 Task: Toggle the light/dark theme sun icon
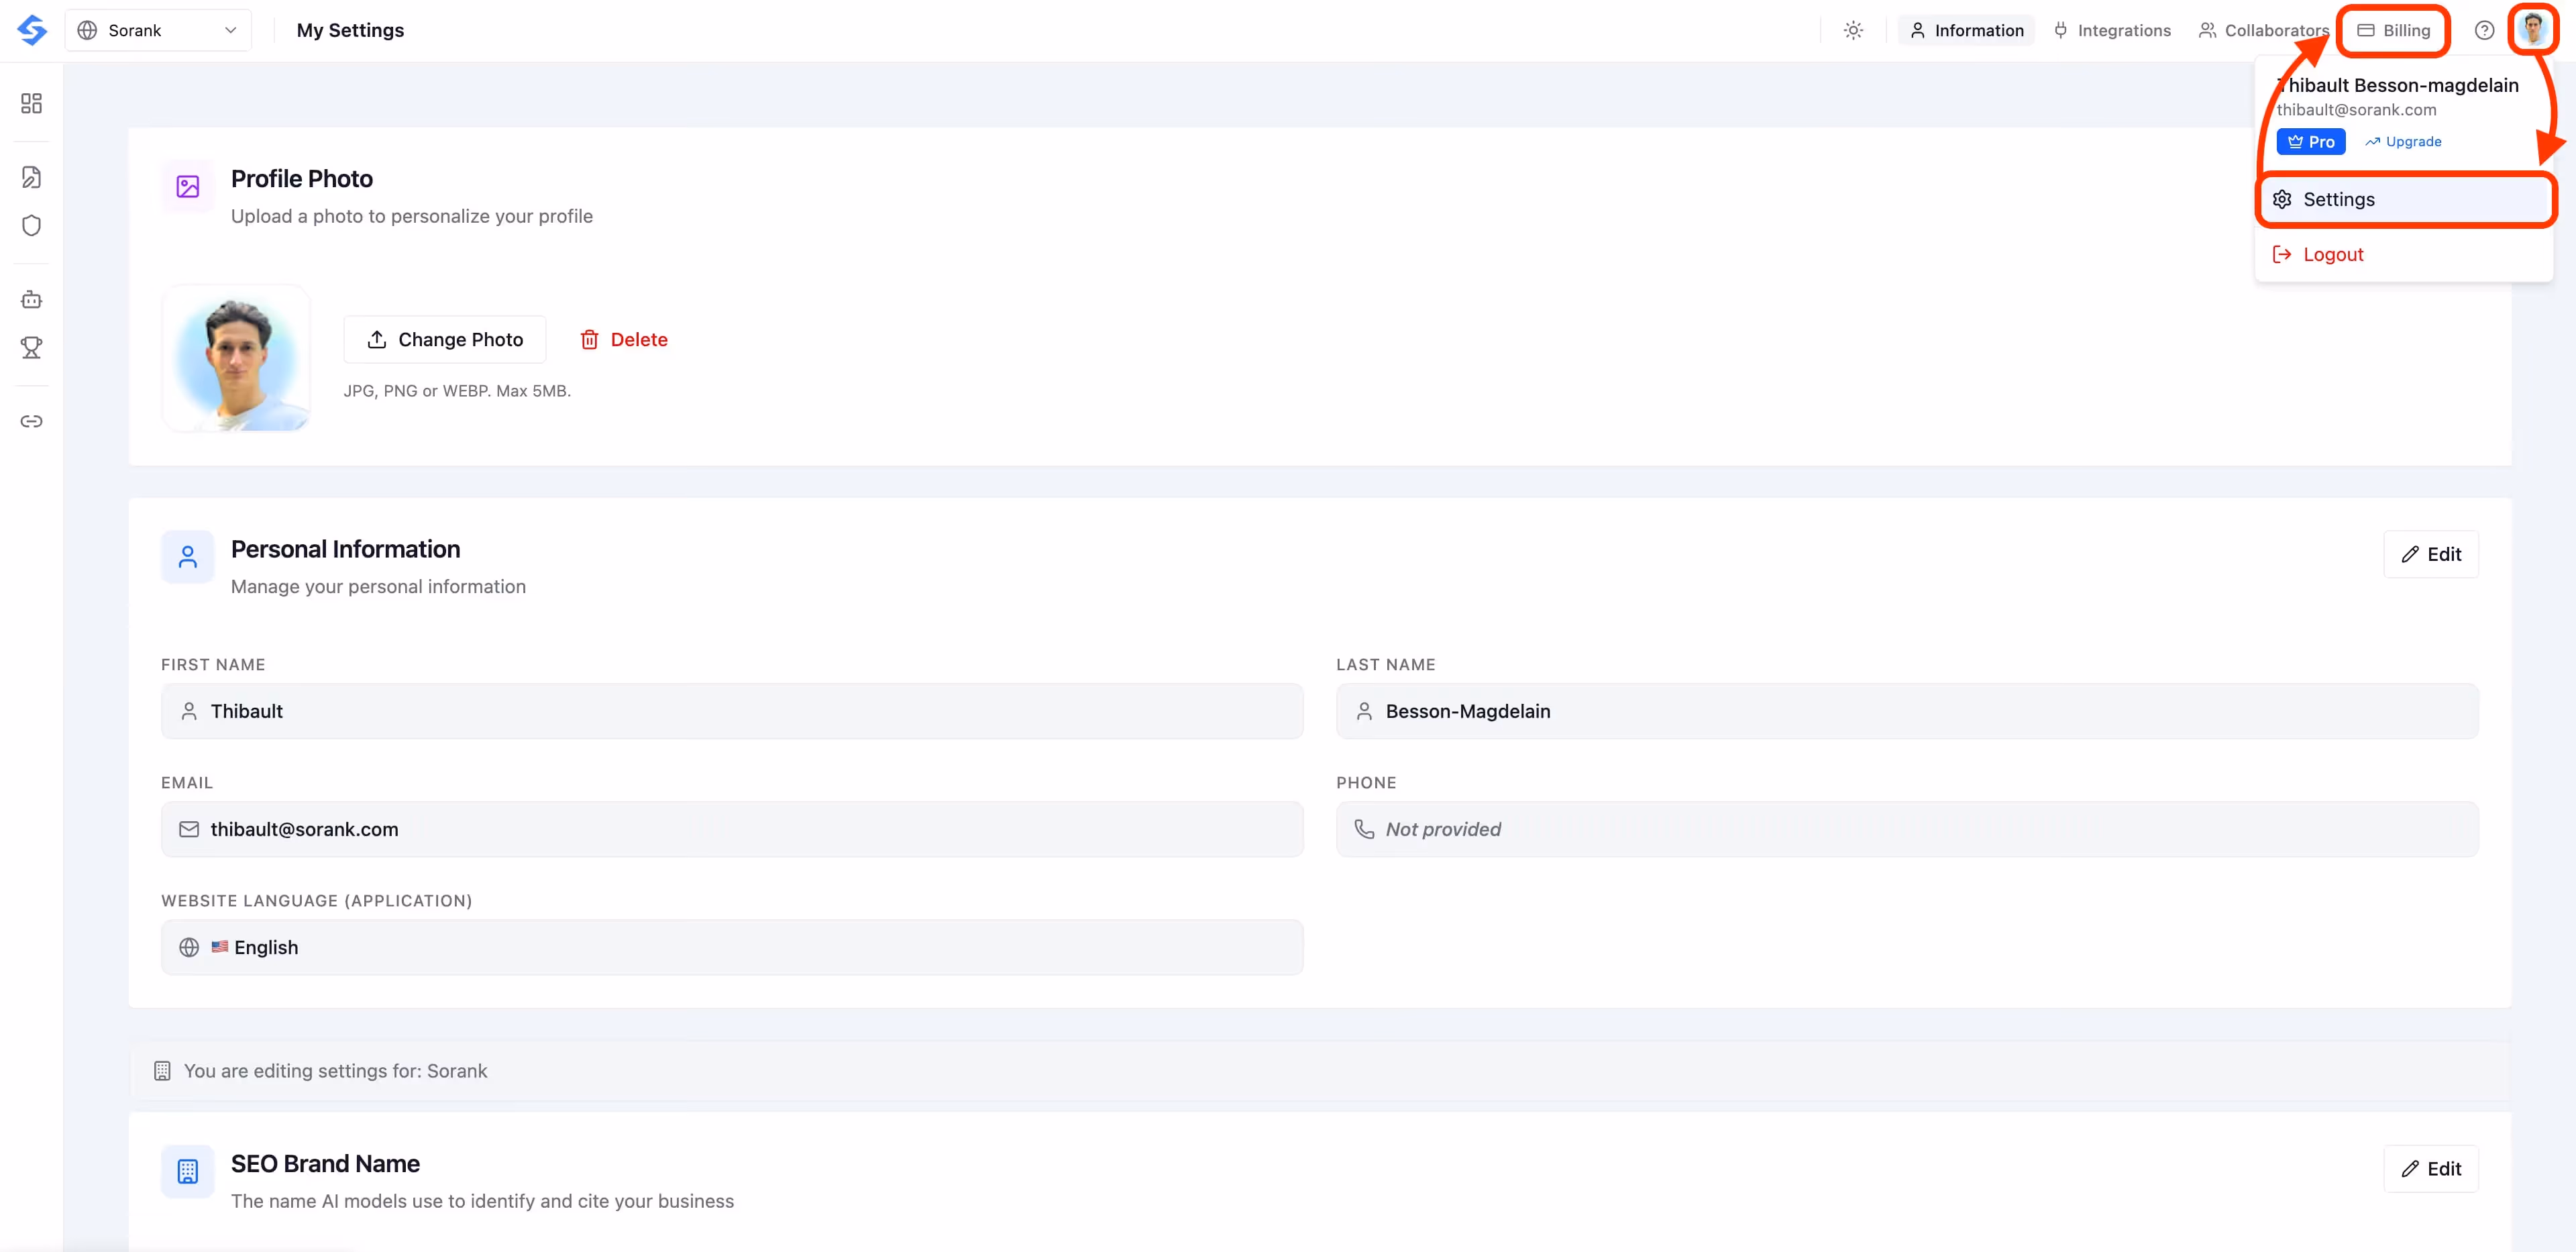click(1853, 30)
